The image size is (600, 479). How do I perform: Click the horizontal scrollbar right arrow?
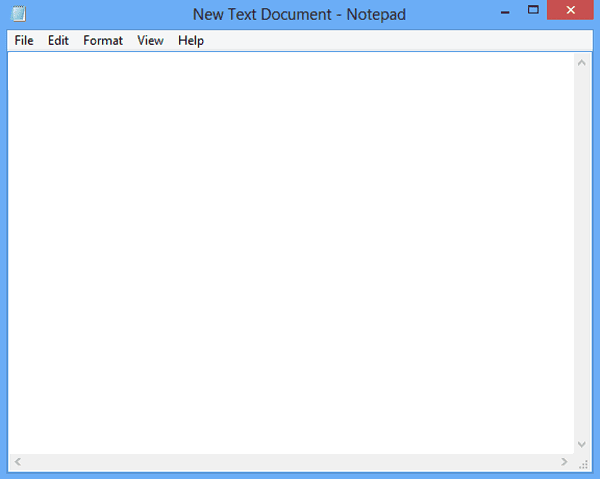tap(564, 462)
